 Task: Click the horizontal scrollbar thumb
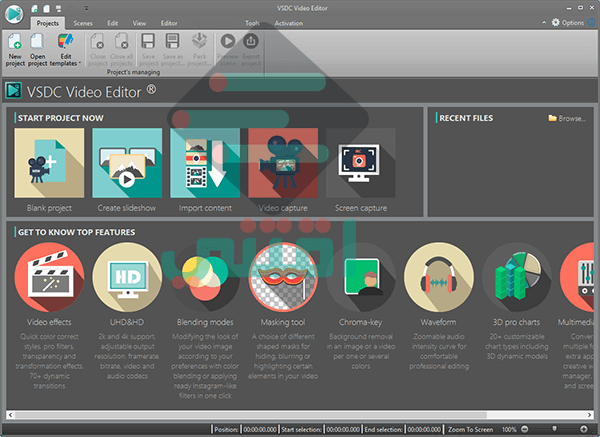pos(251,415)
